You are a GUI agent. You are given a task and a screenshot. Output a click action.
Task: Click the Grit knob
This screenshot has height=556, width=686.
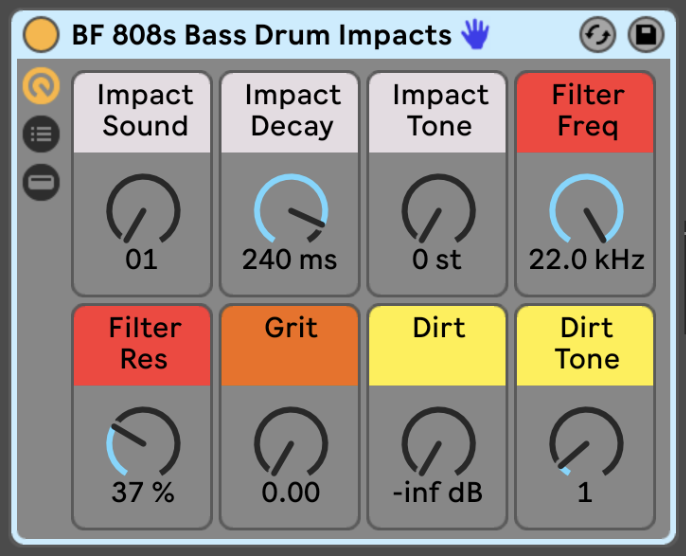pyautogui.click(x=291, y=442)
